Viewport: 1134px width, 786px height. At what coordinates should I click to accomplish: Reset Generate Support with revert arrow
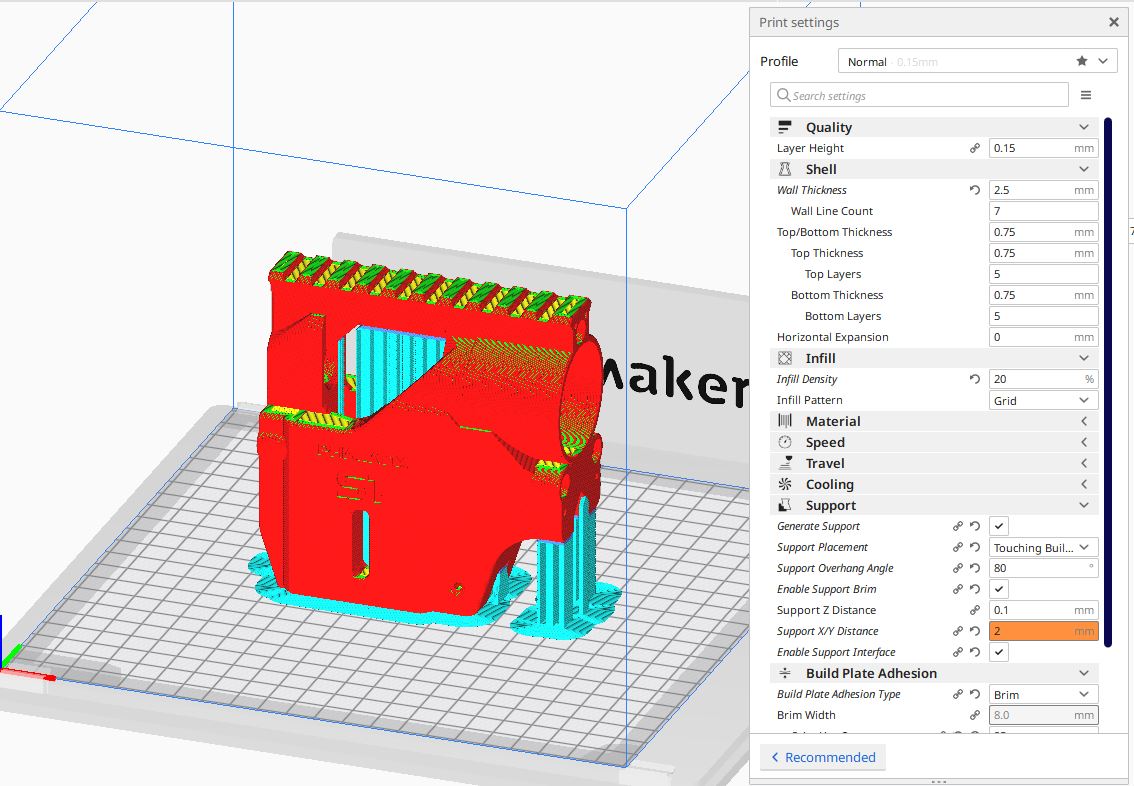coord(975,526)
